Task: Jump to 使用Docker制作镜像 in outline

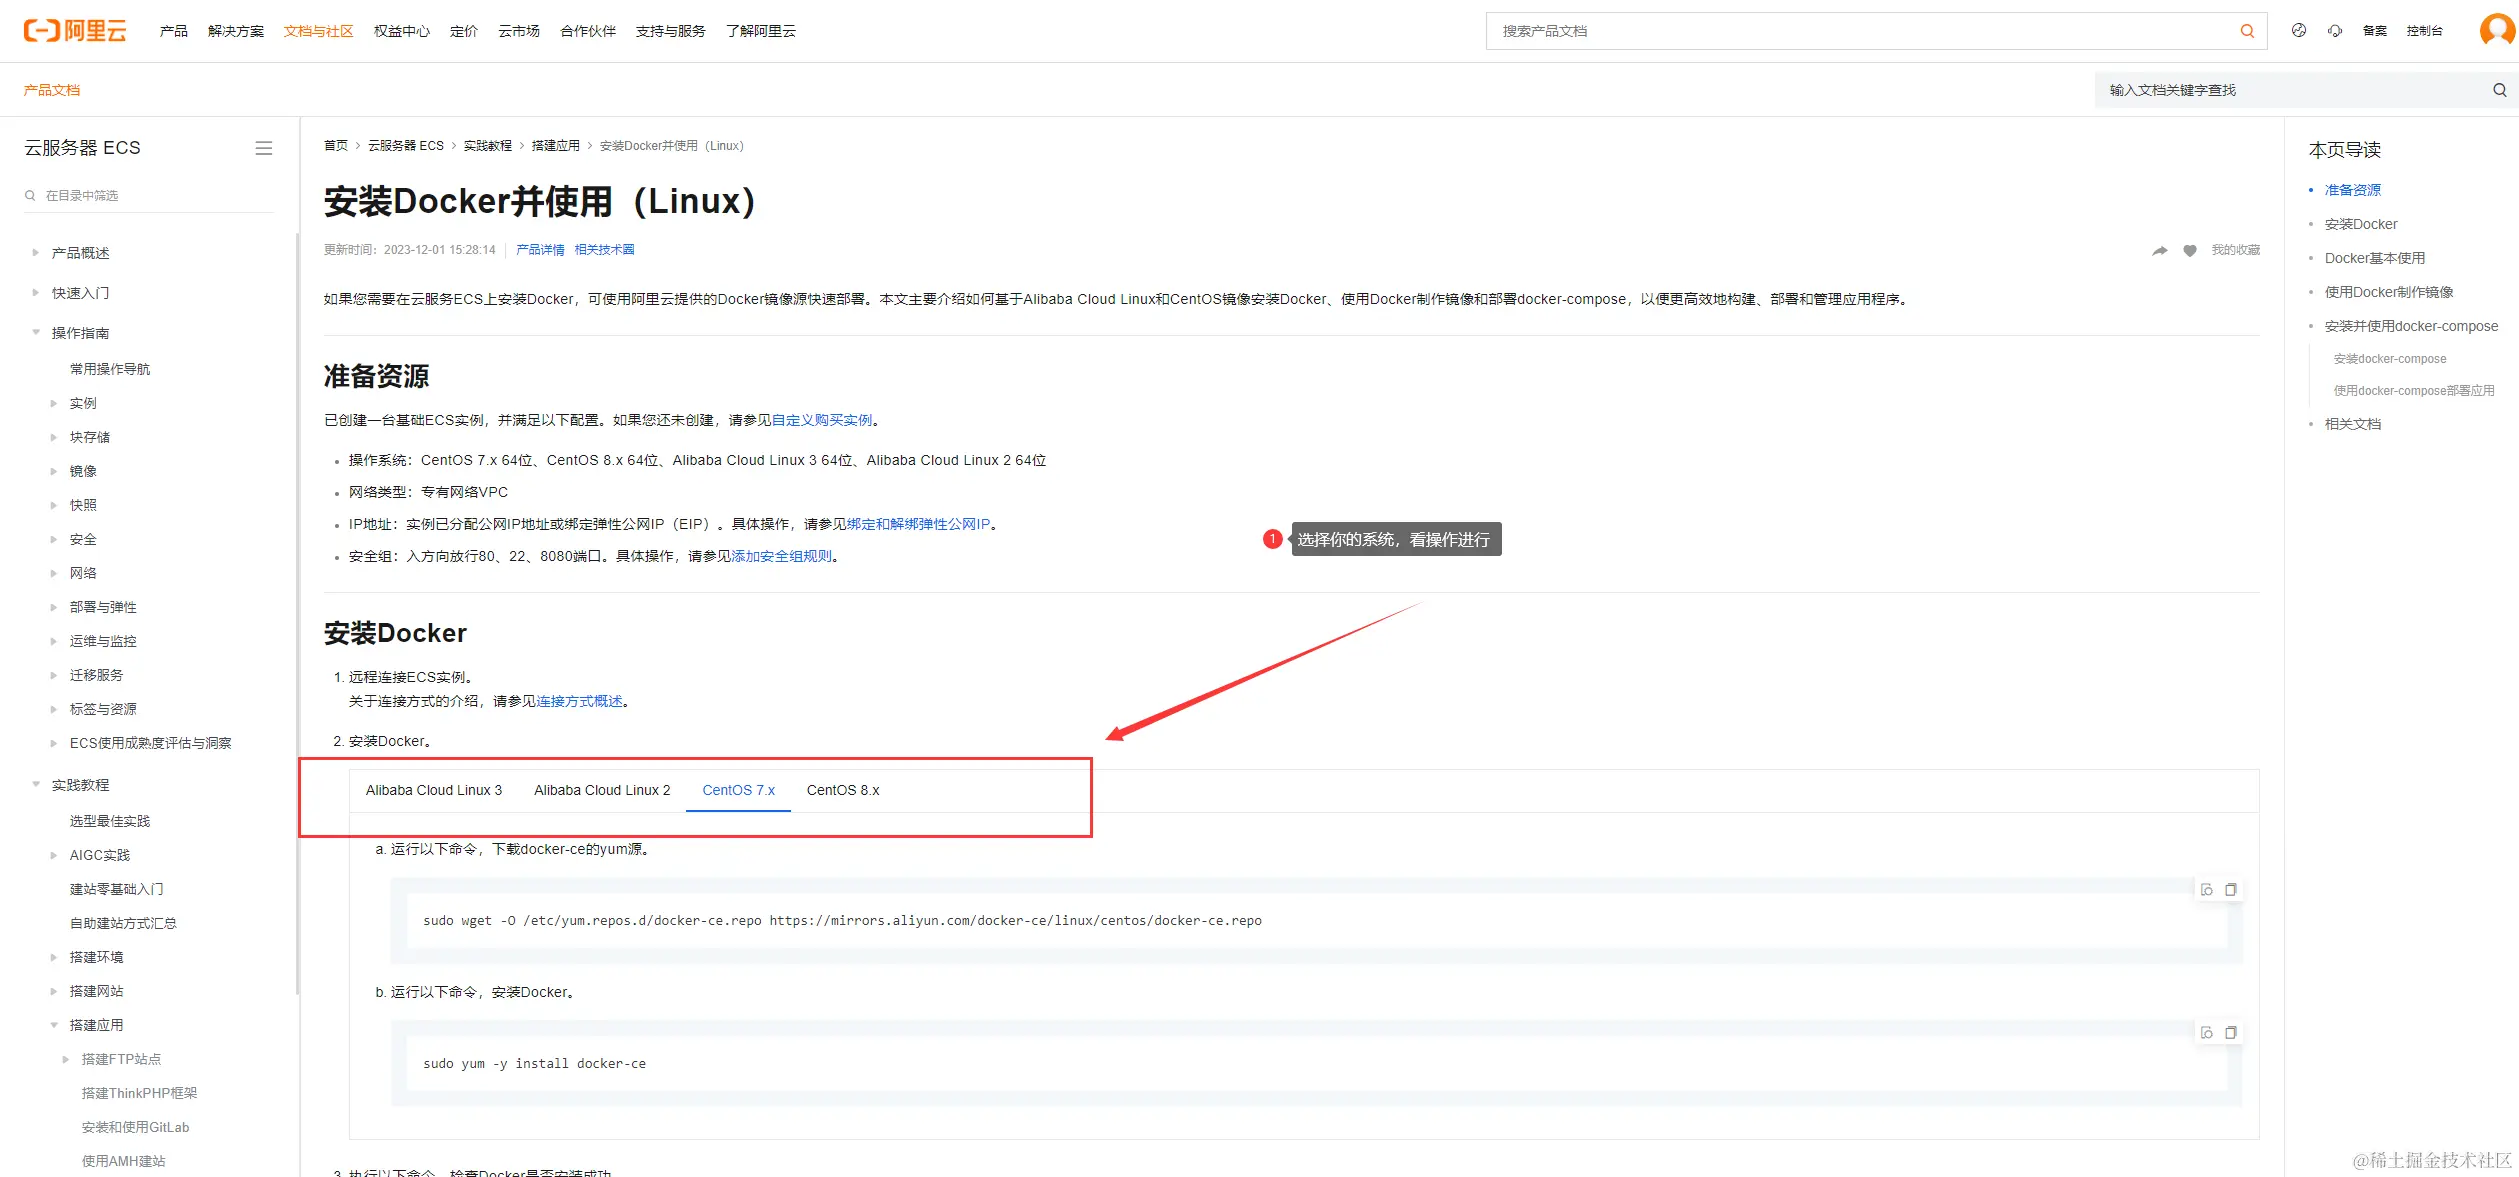Action: pyautogui.click(x=2389, y=292)
